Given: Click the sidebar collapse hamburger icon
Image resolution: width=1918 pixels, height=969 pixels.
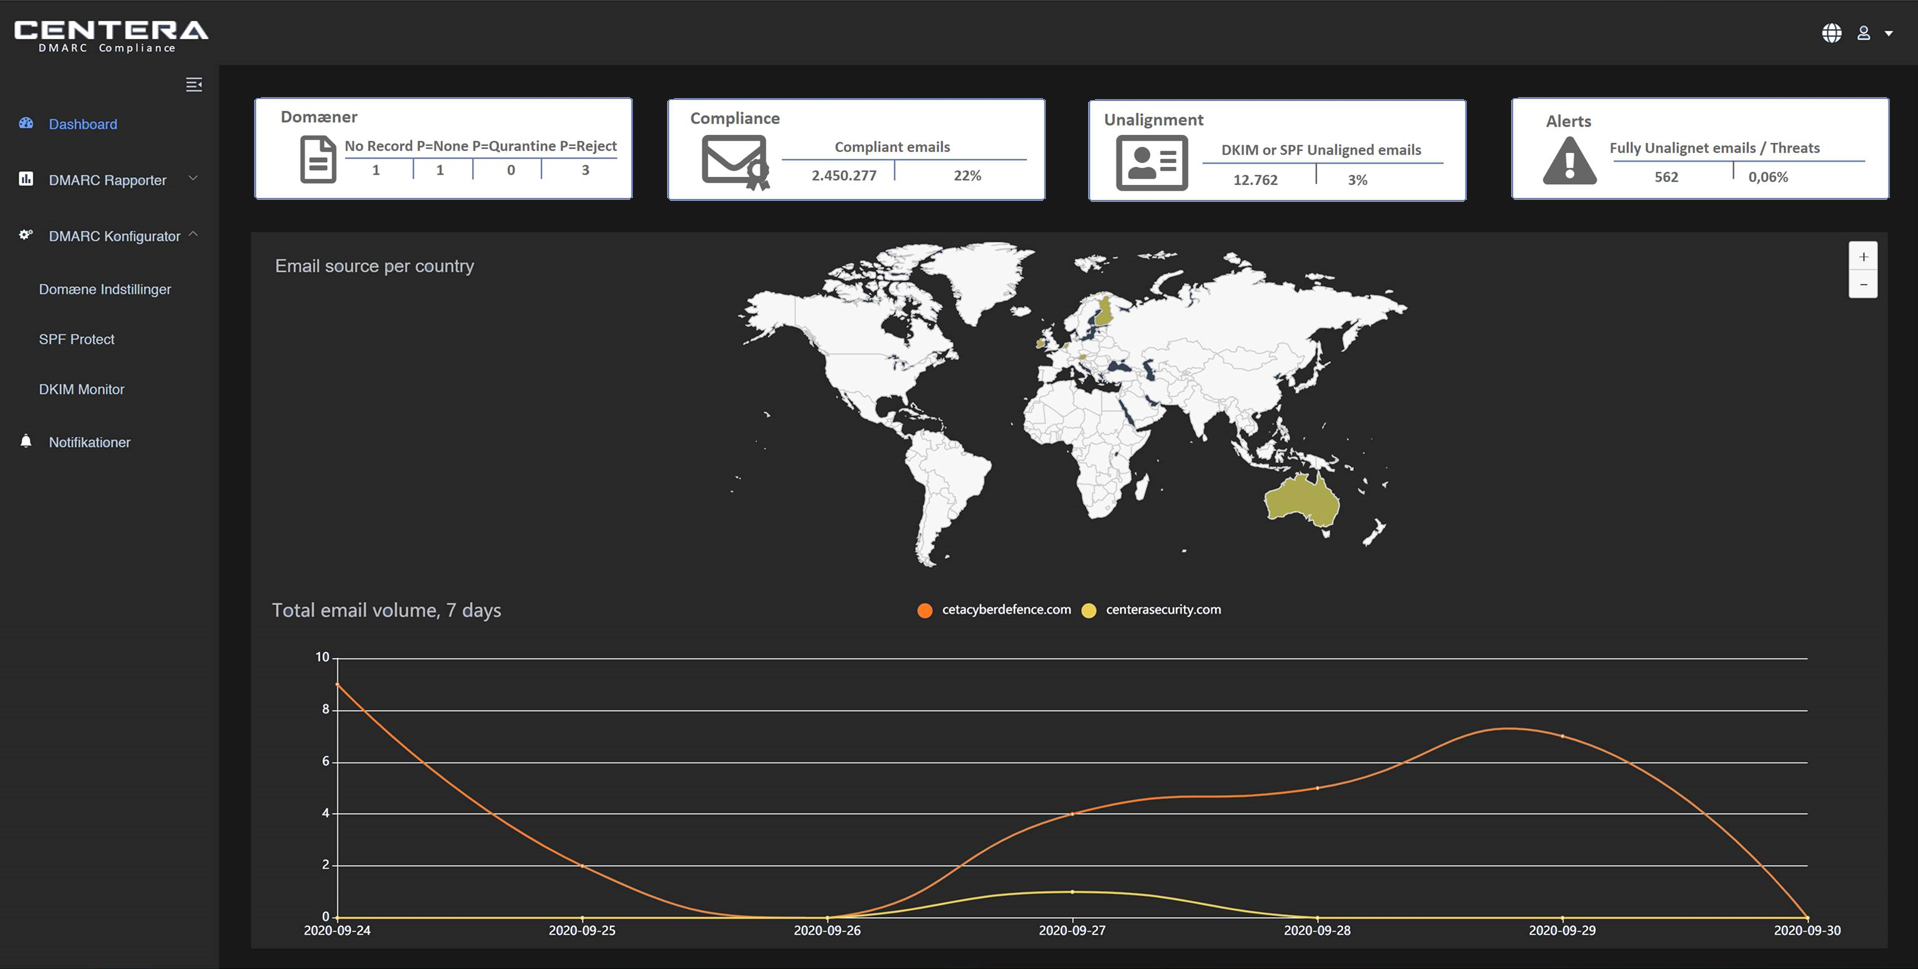Looking at the screenshot, I should coord(194,85).
